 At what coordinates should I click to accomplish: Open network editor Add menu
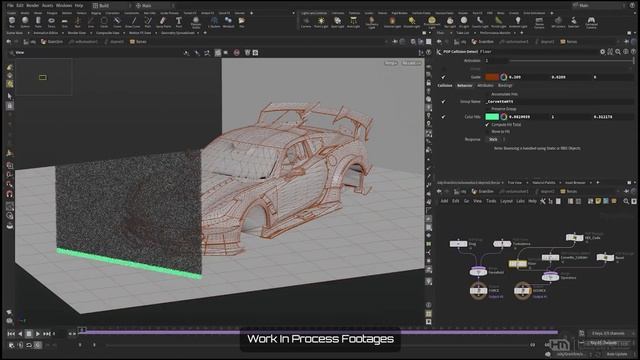click(x=444, y=201)
